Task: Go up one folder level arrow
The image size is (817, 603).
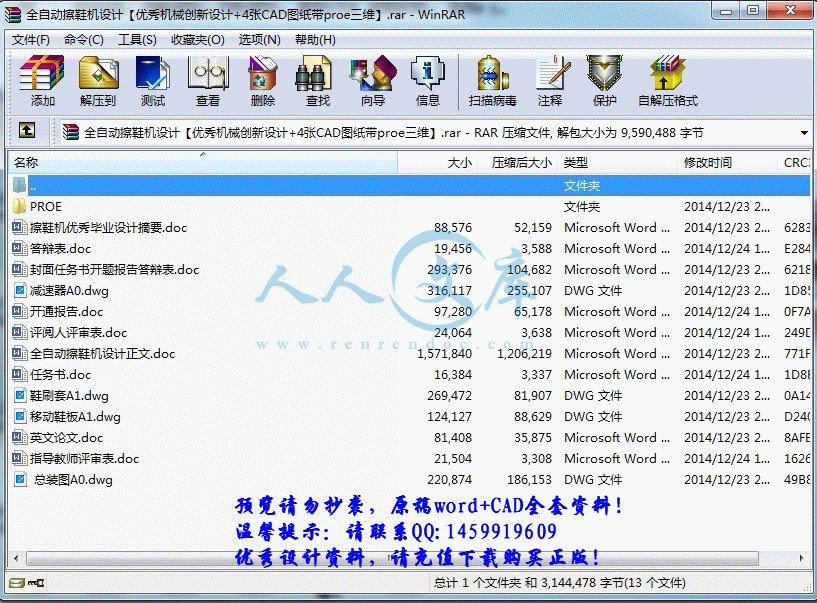Action: (x=27, y=130)
